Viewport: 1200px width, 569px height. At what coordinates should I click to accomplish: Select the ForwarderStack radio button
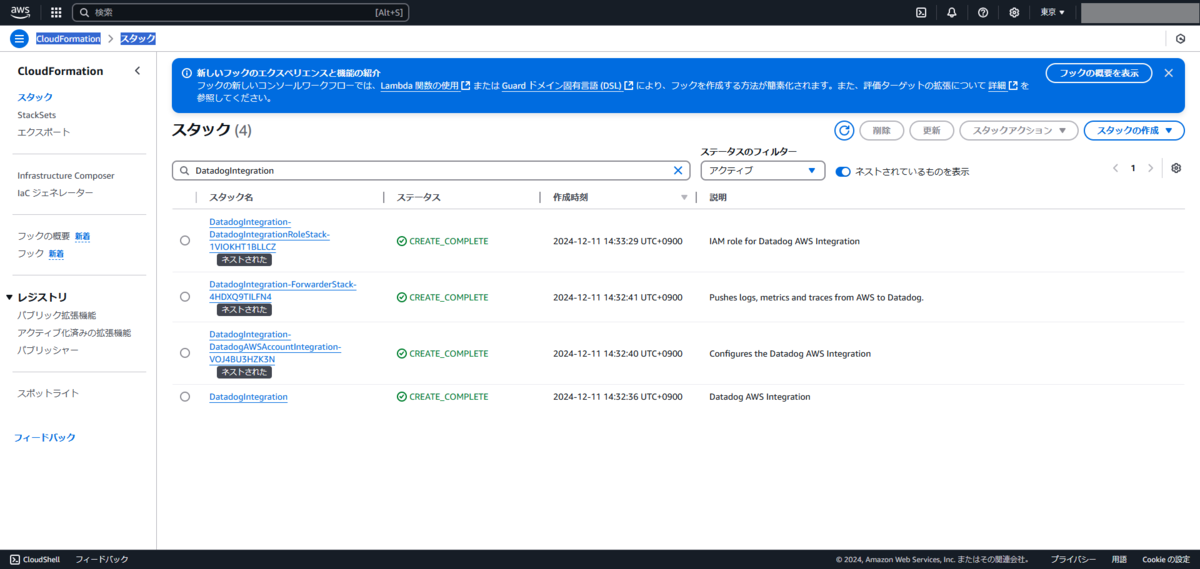(185, 297)
